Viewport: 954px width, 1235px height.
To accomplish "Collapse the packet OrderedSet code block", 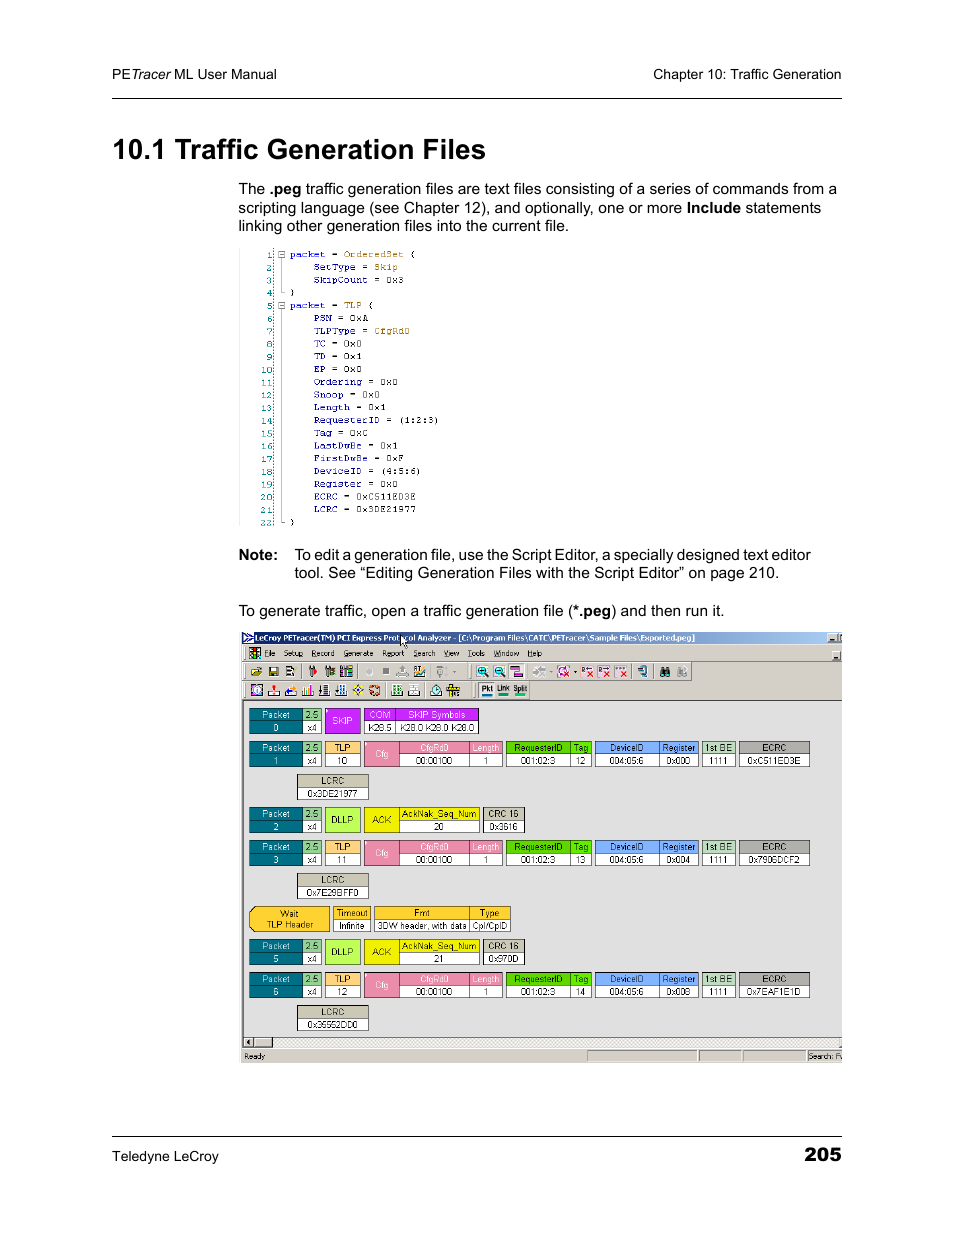I will tap(281, 254).
